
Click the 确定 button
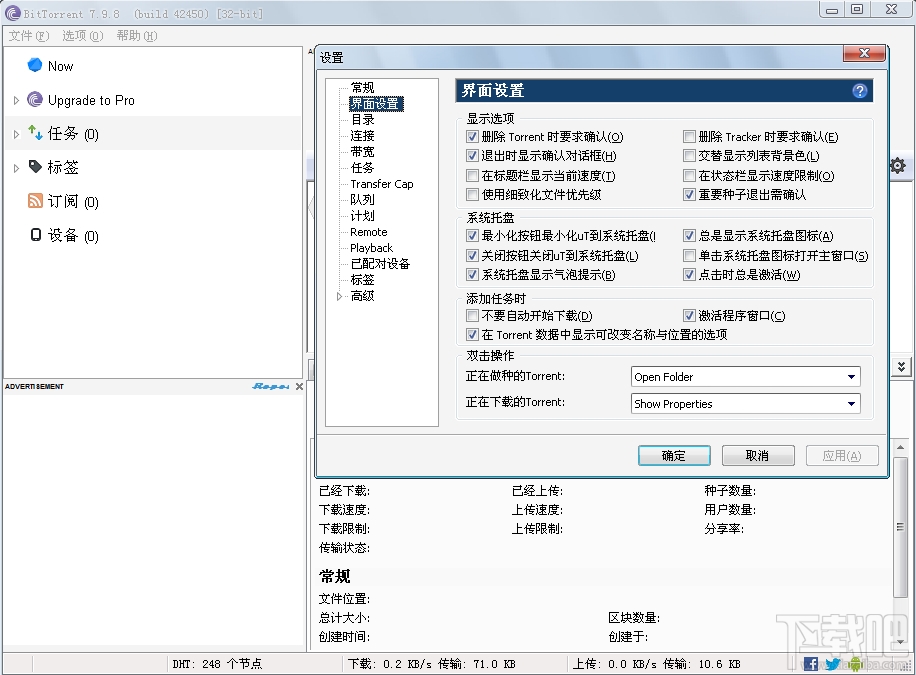tap(673, 455)
